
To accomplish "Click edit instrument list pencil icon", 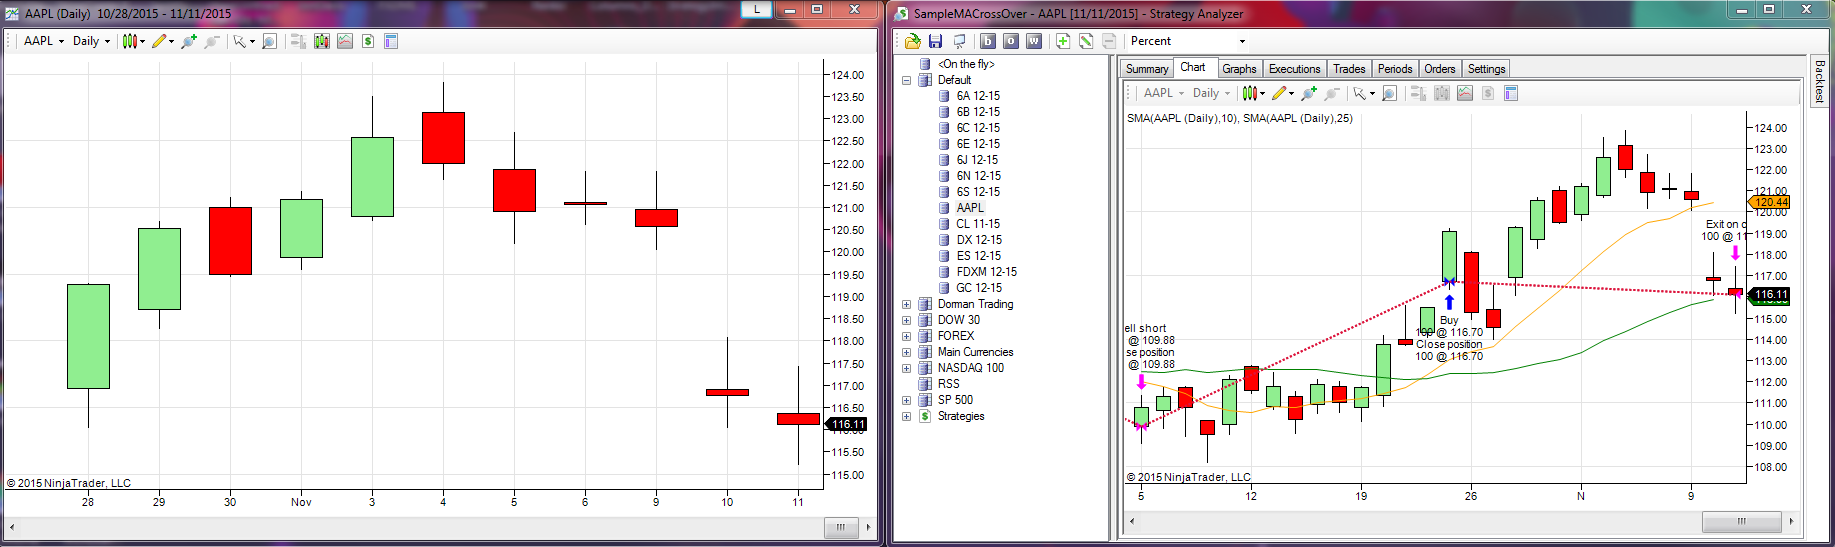I will [x=1085, y=41].
